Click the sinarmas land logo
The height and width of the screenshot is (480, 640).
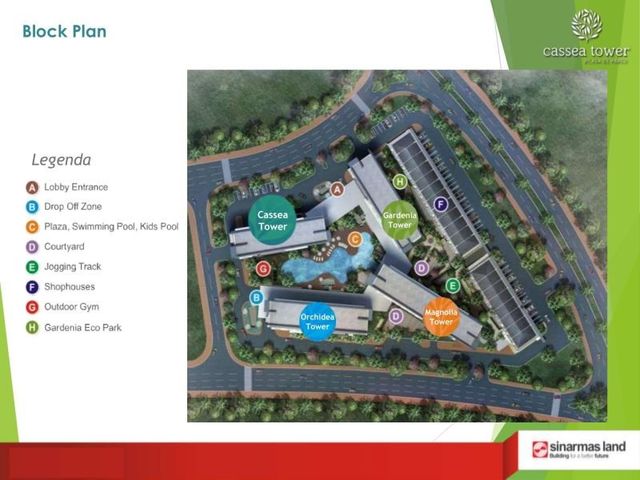(579, 449)
